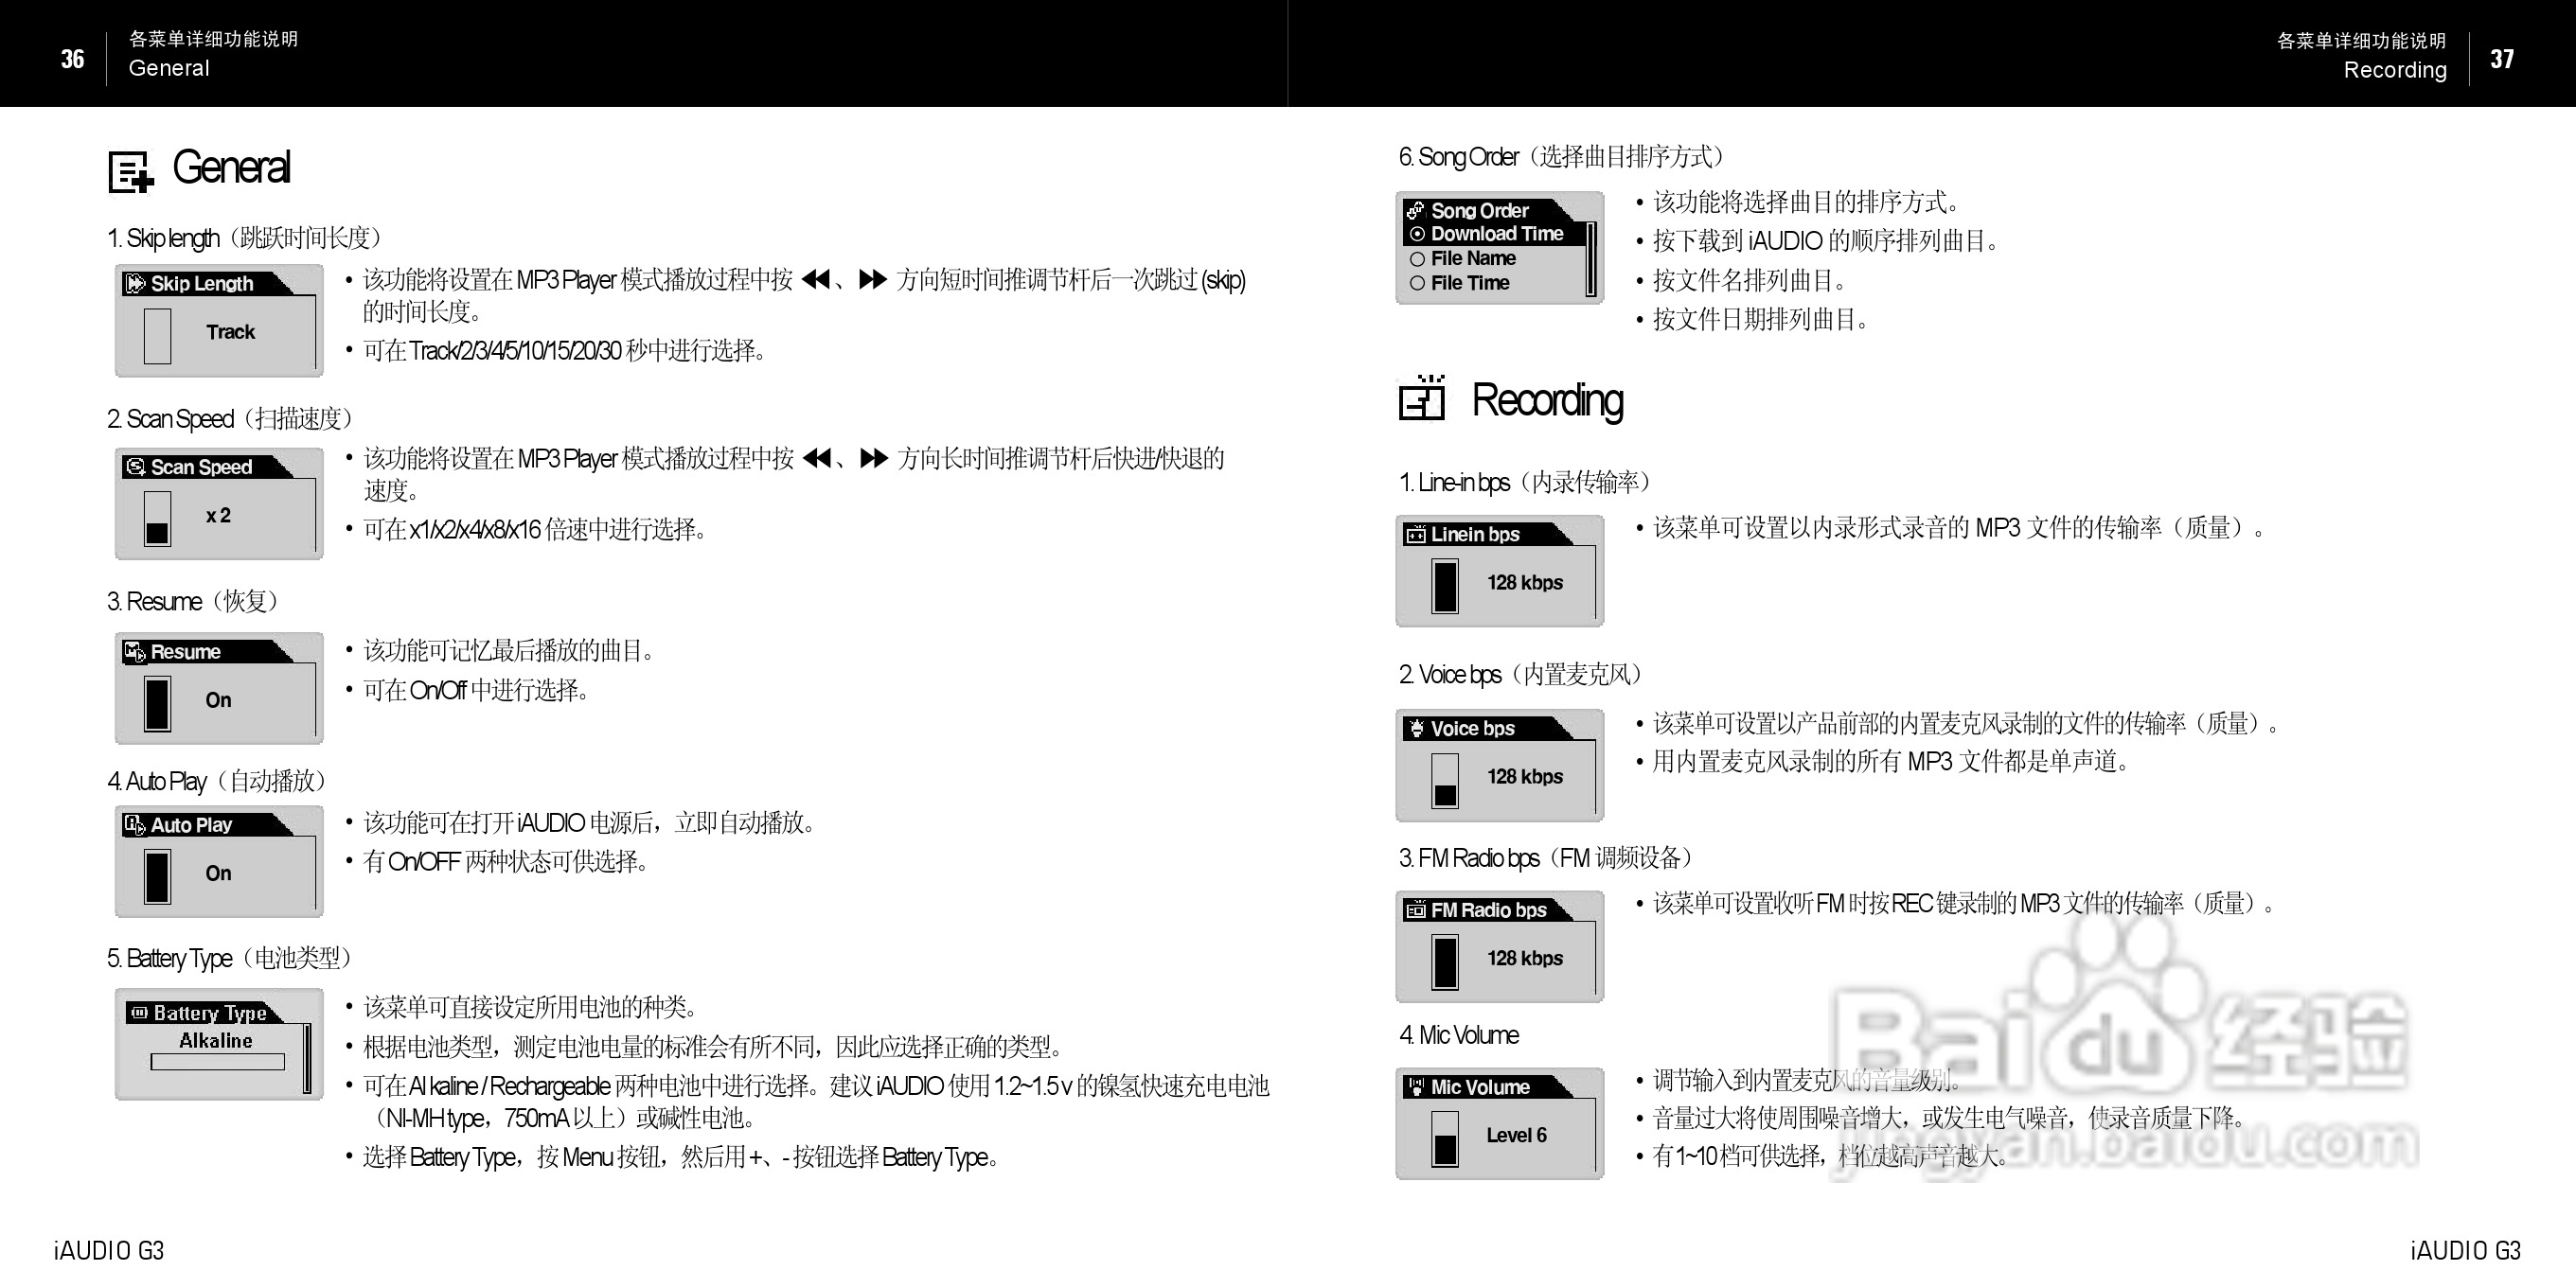
Task: Choose the File Name sort option
Action: click(1417, 258)
